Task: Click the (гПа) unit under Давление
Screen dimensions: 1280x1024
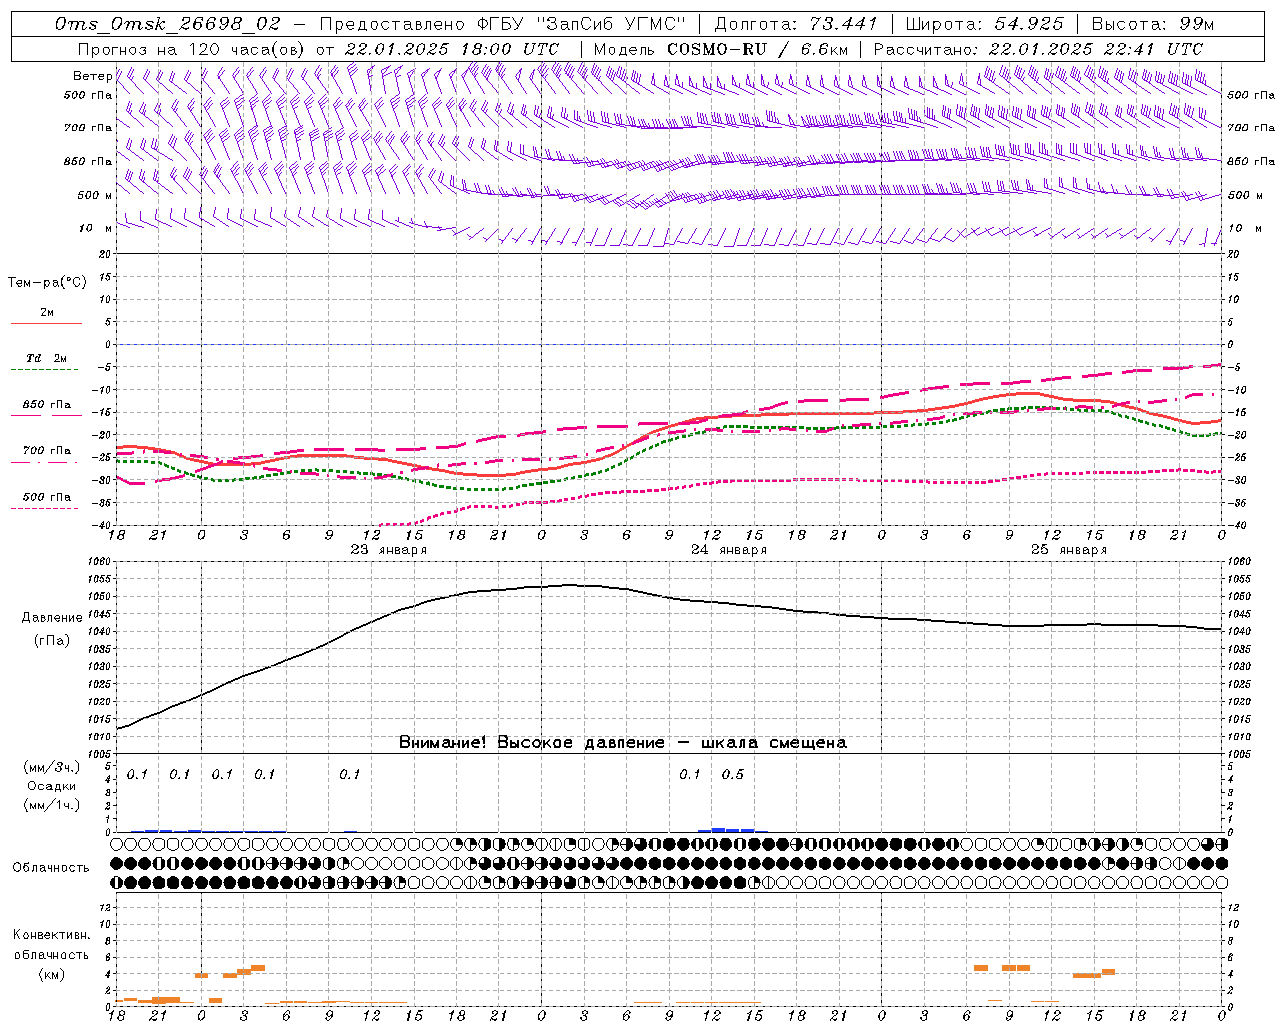Action: click(52, 641)
